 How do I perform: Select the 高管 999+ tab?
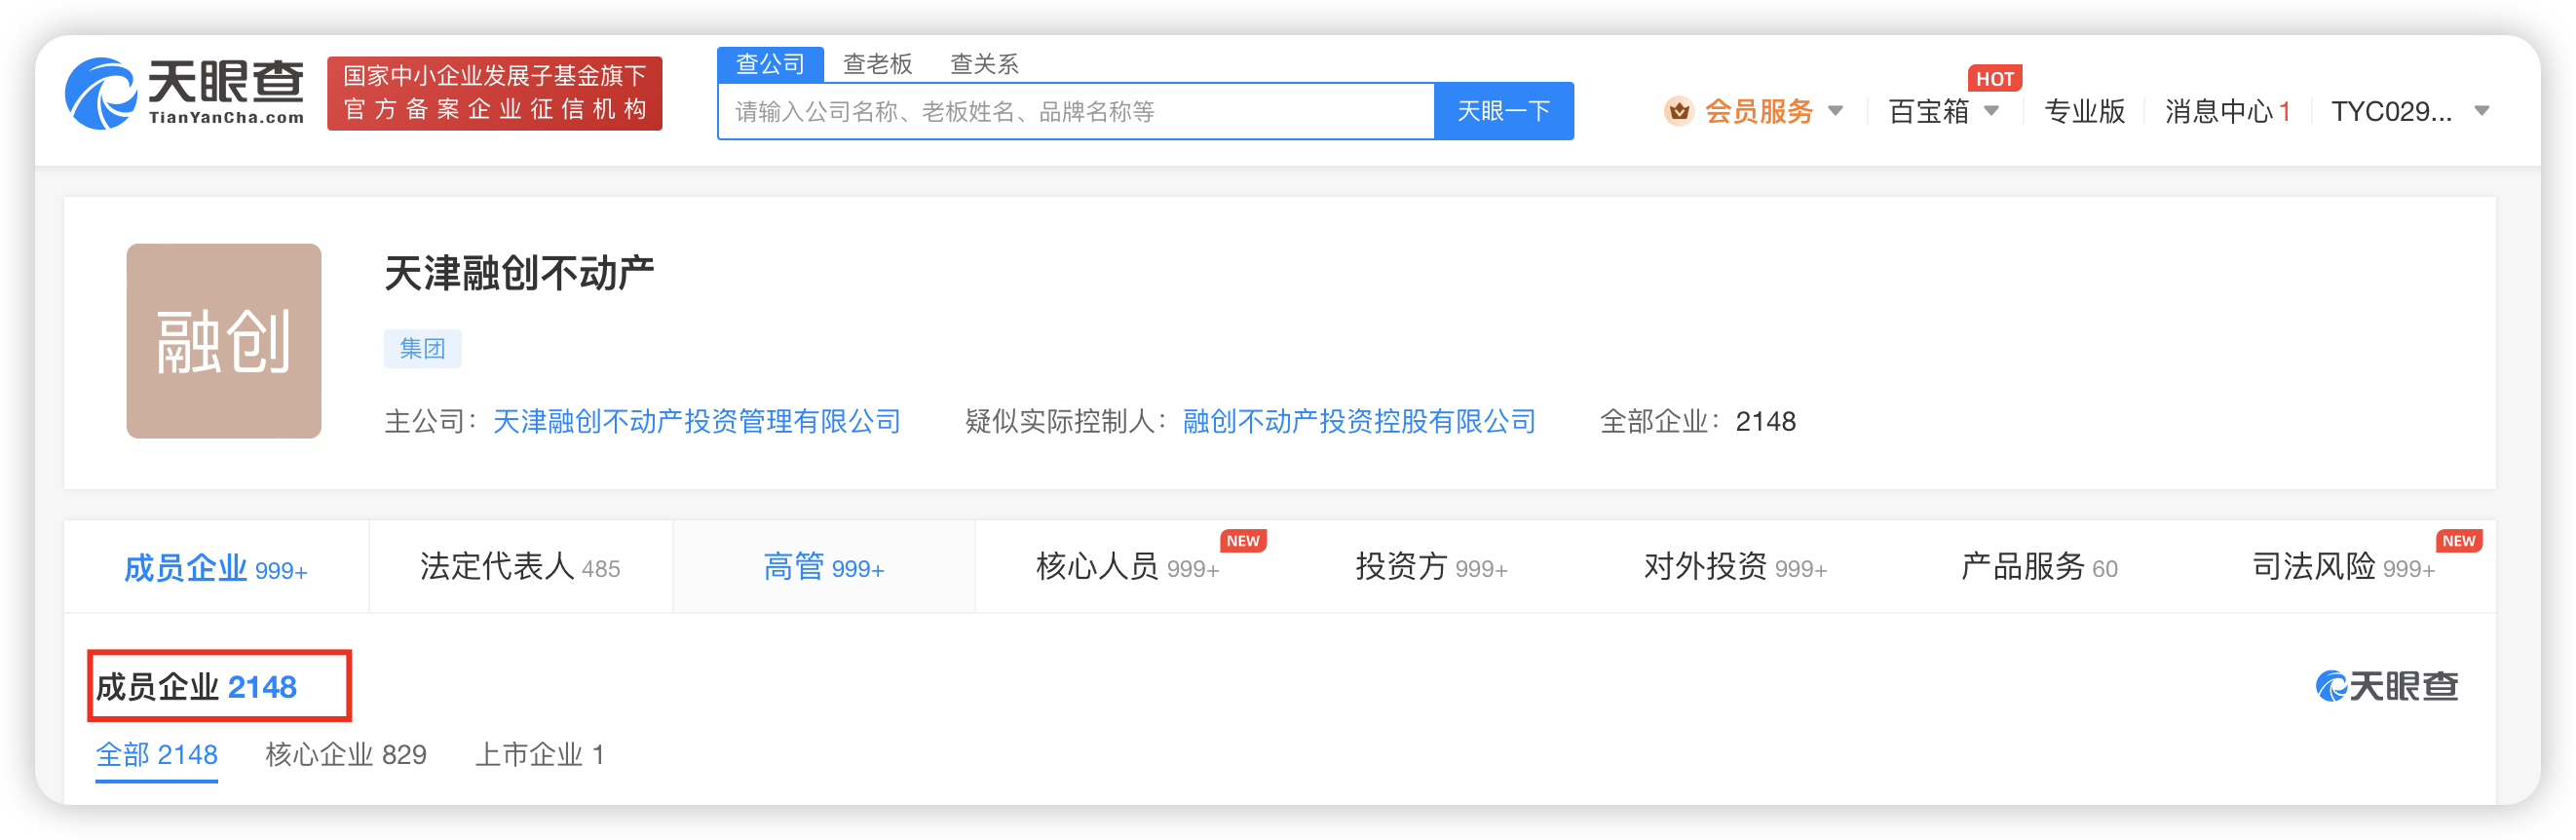point(824,568)
